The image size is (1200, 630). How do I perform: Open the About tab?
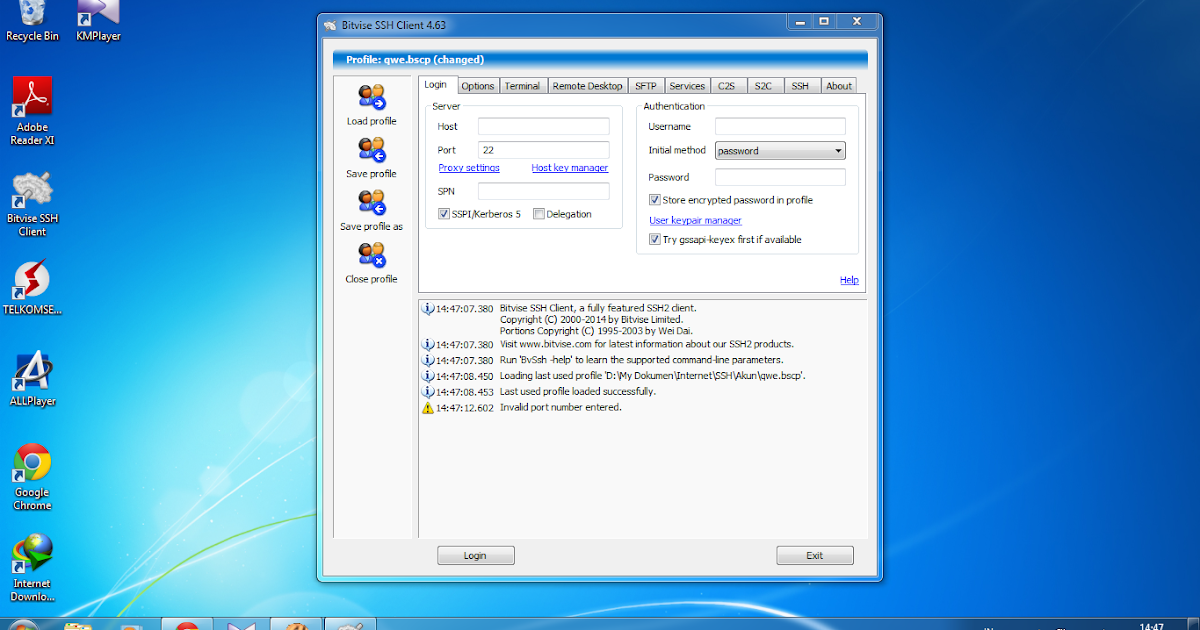point(839,86)
